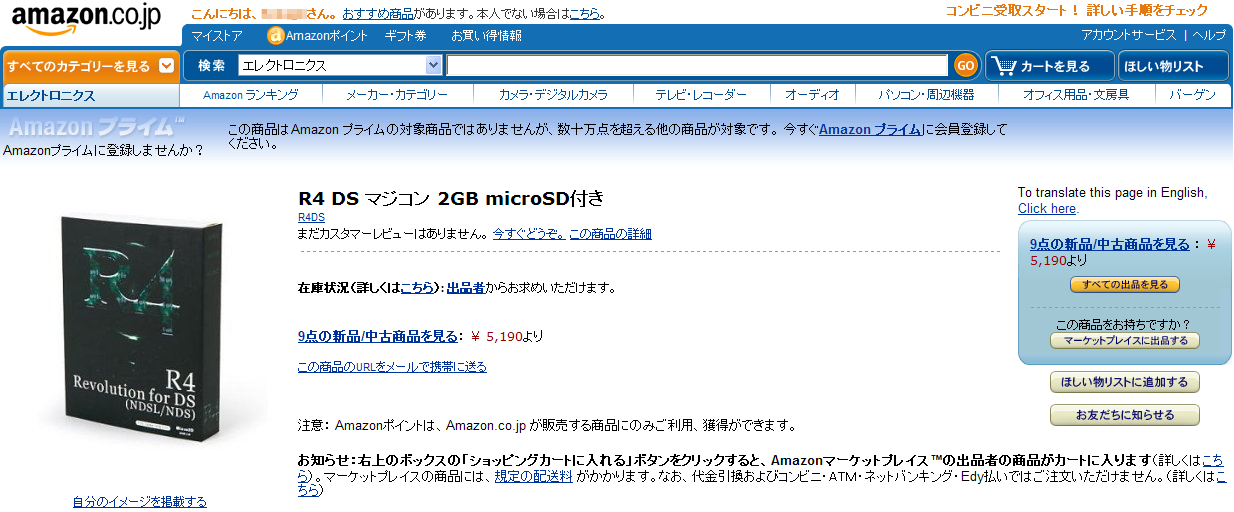
Task: Click the エレクトロニクス category heading
Action: click(x=51, y=96)
